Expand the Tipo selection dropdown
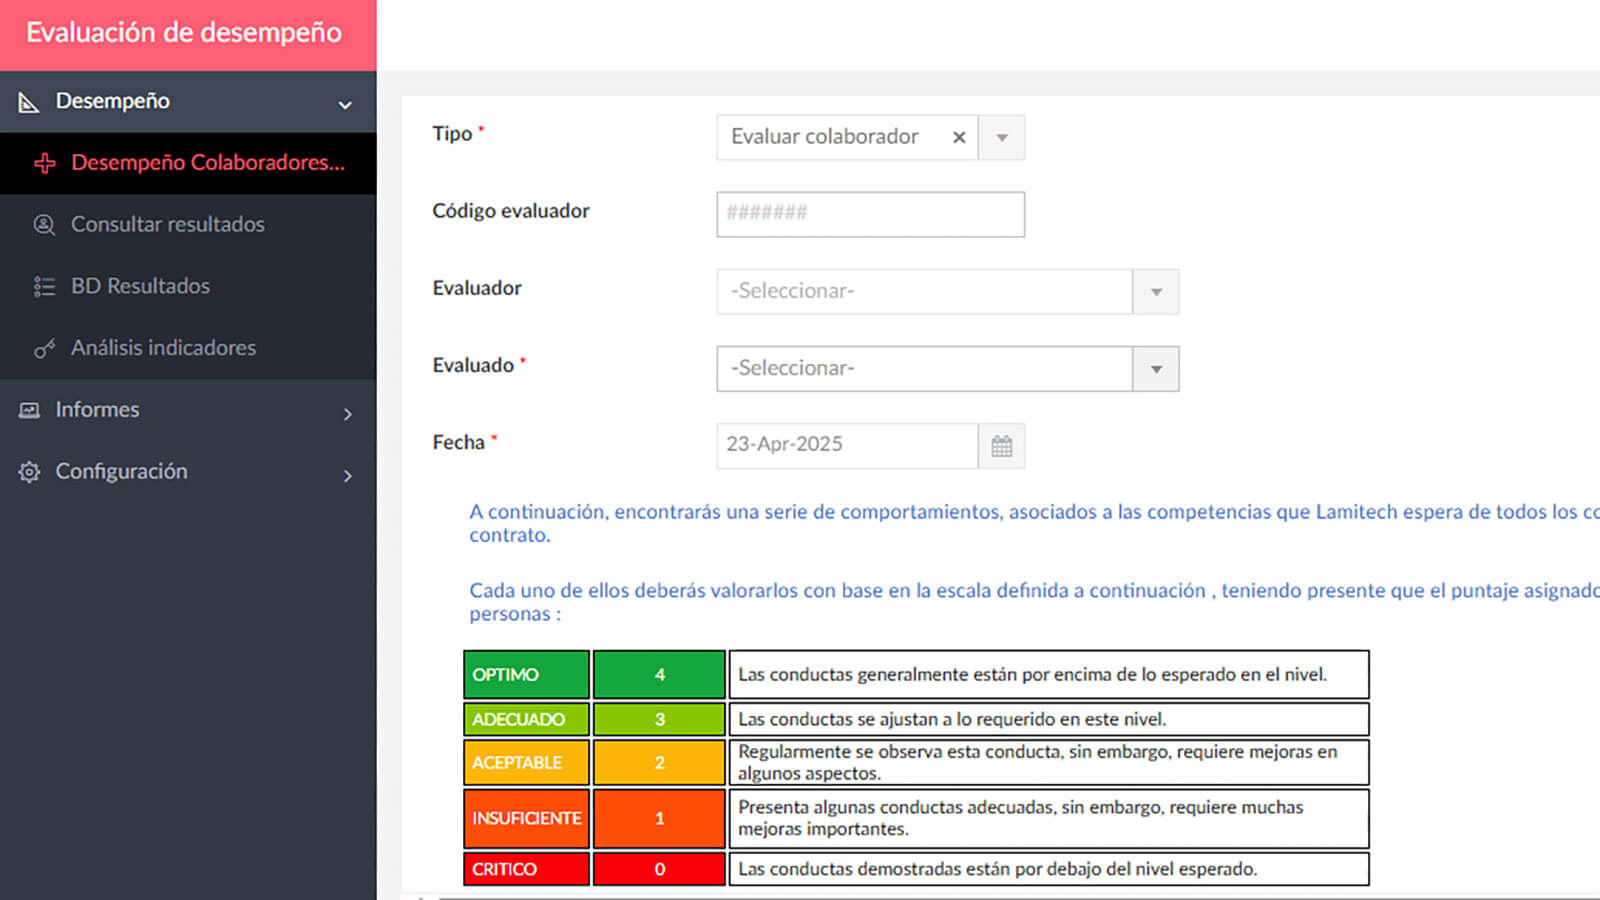The height and width of the screenshot is (900, 1600). point(1001,137)
